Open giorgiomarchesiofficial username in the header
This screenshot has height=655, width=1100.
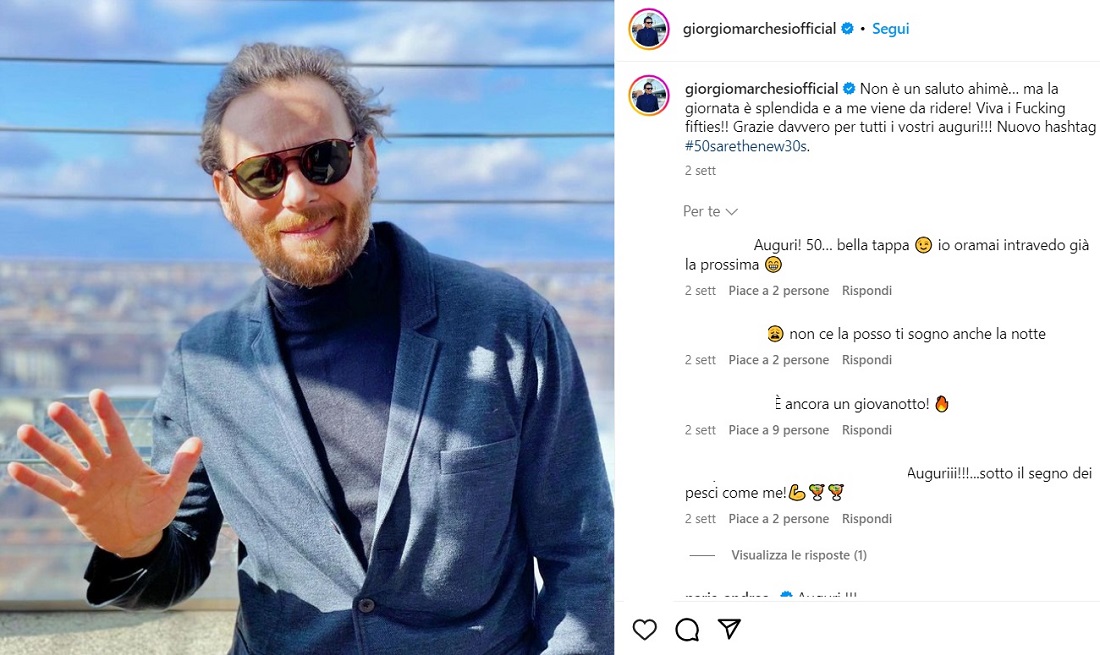759,29
